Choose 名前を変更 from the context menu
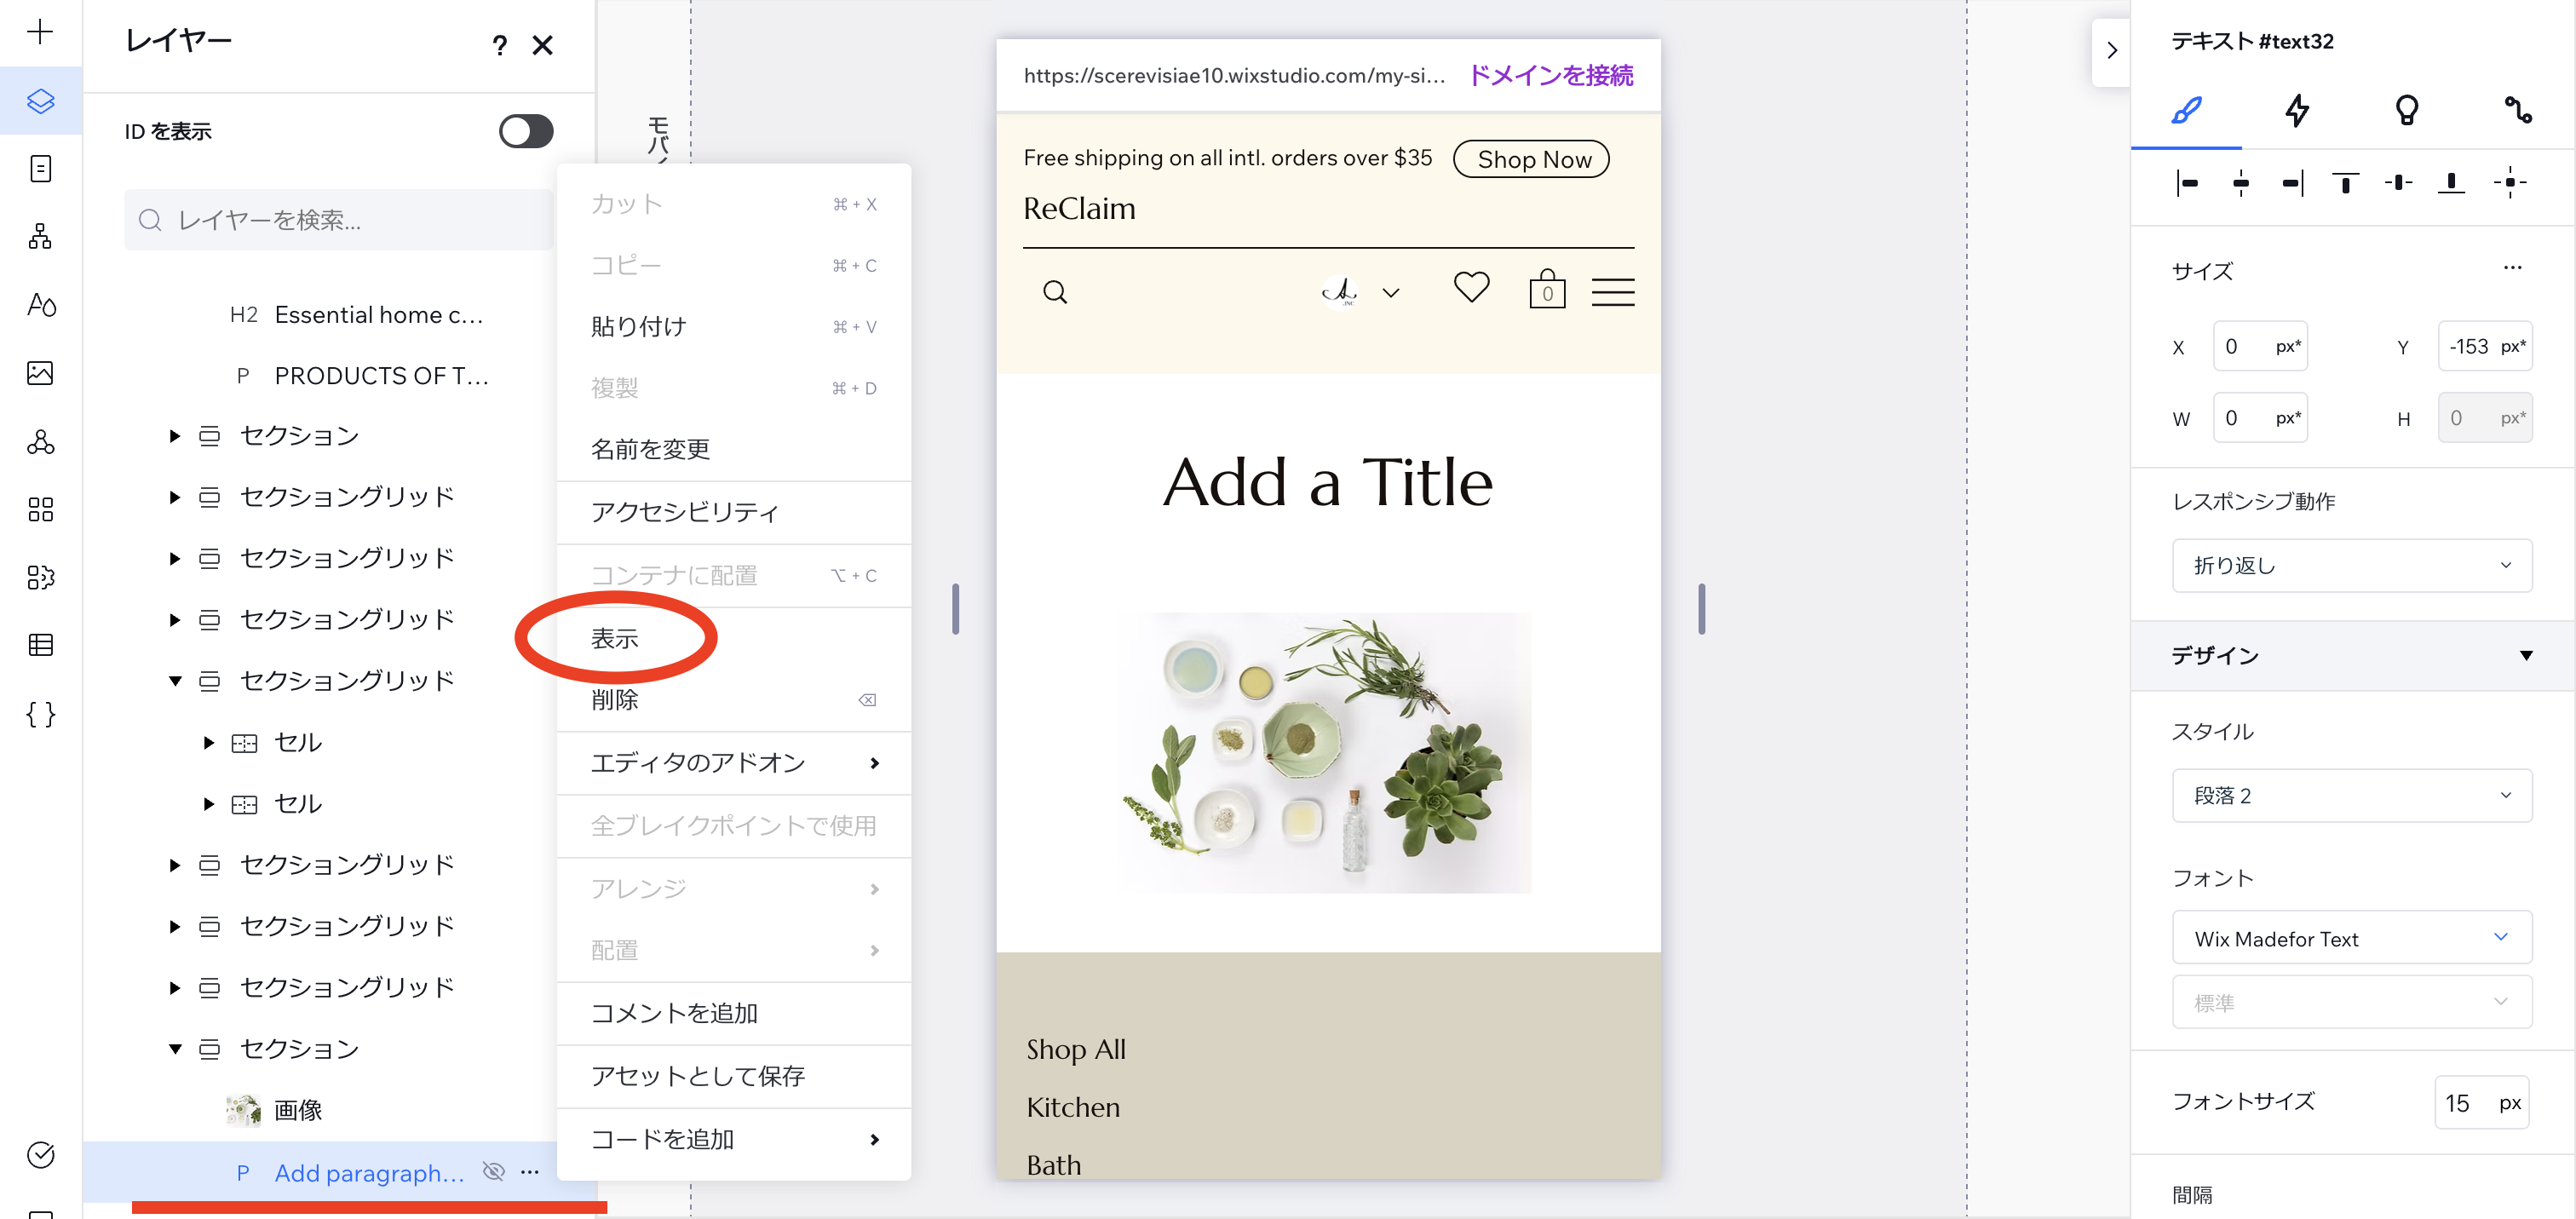This screenshot has width=2576, height=1219. click(649, 449)
